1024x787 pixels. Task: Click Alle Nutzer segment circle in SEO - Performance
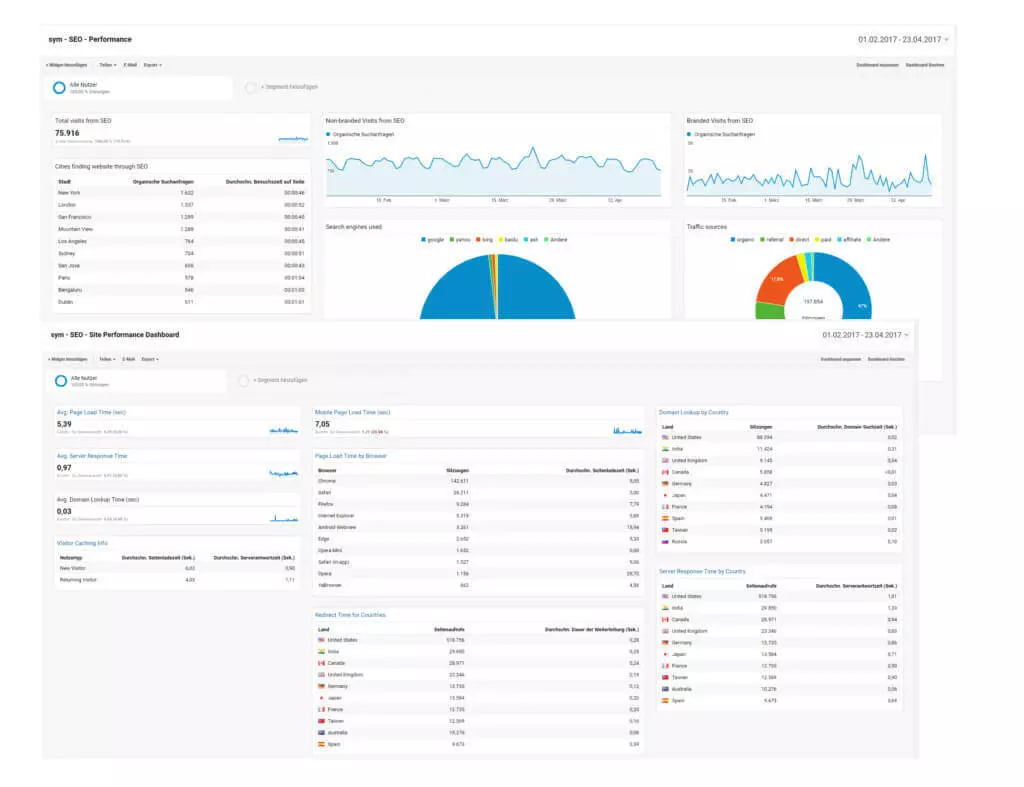59,88
